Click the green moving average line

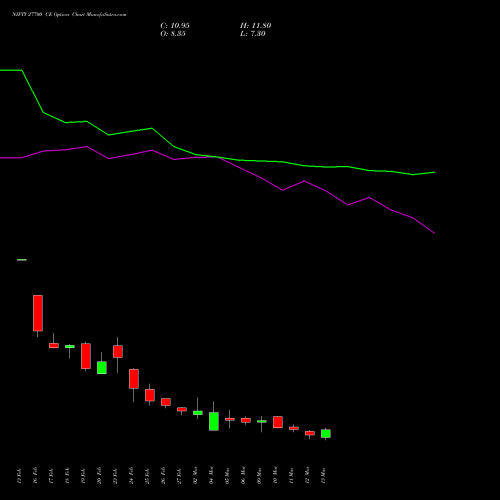[x=217, y=157]
